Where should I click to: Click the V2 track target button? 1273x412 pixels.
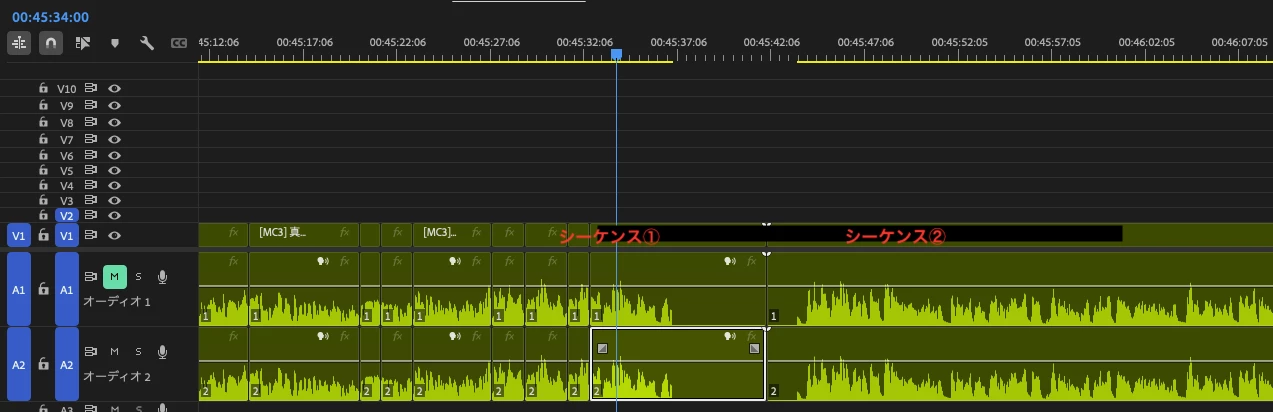click(x=67, y=215)
